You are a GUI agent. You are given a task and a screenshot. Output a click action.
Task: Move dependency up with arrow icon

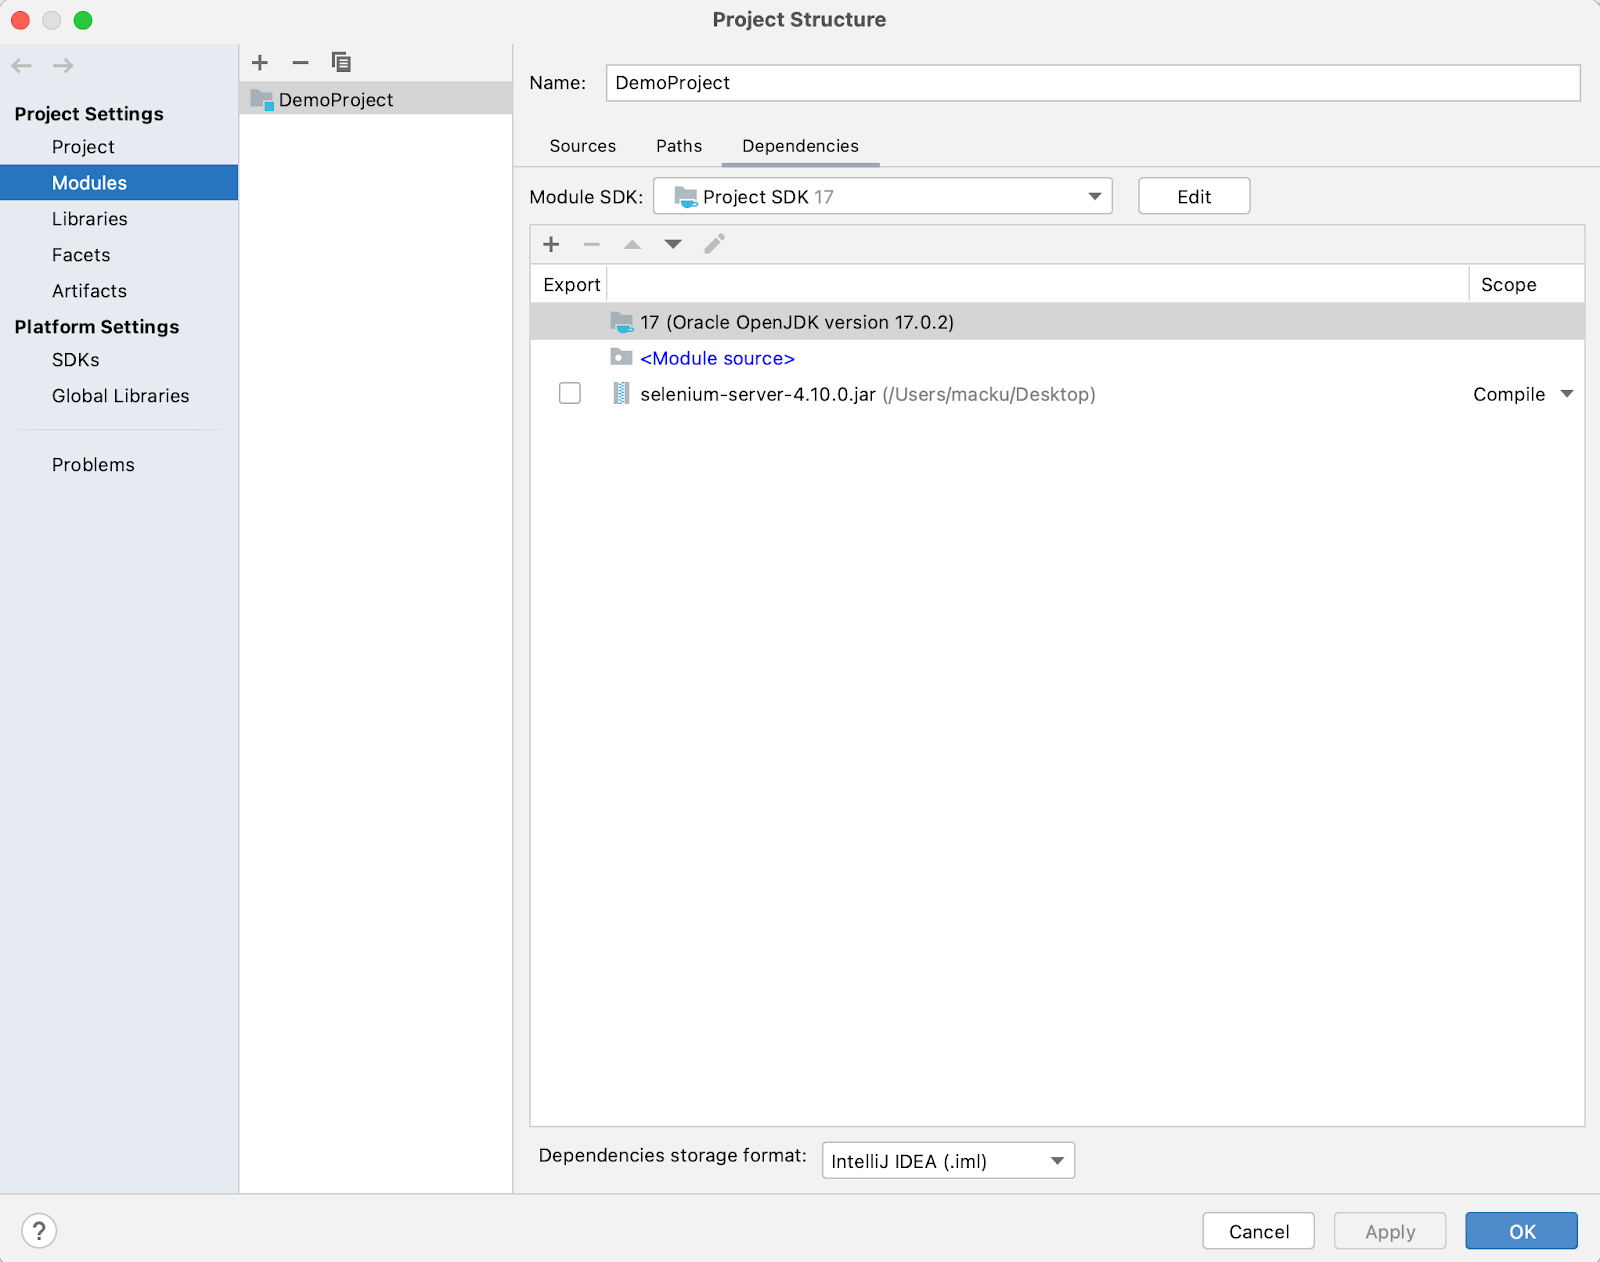click(632, 244)
